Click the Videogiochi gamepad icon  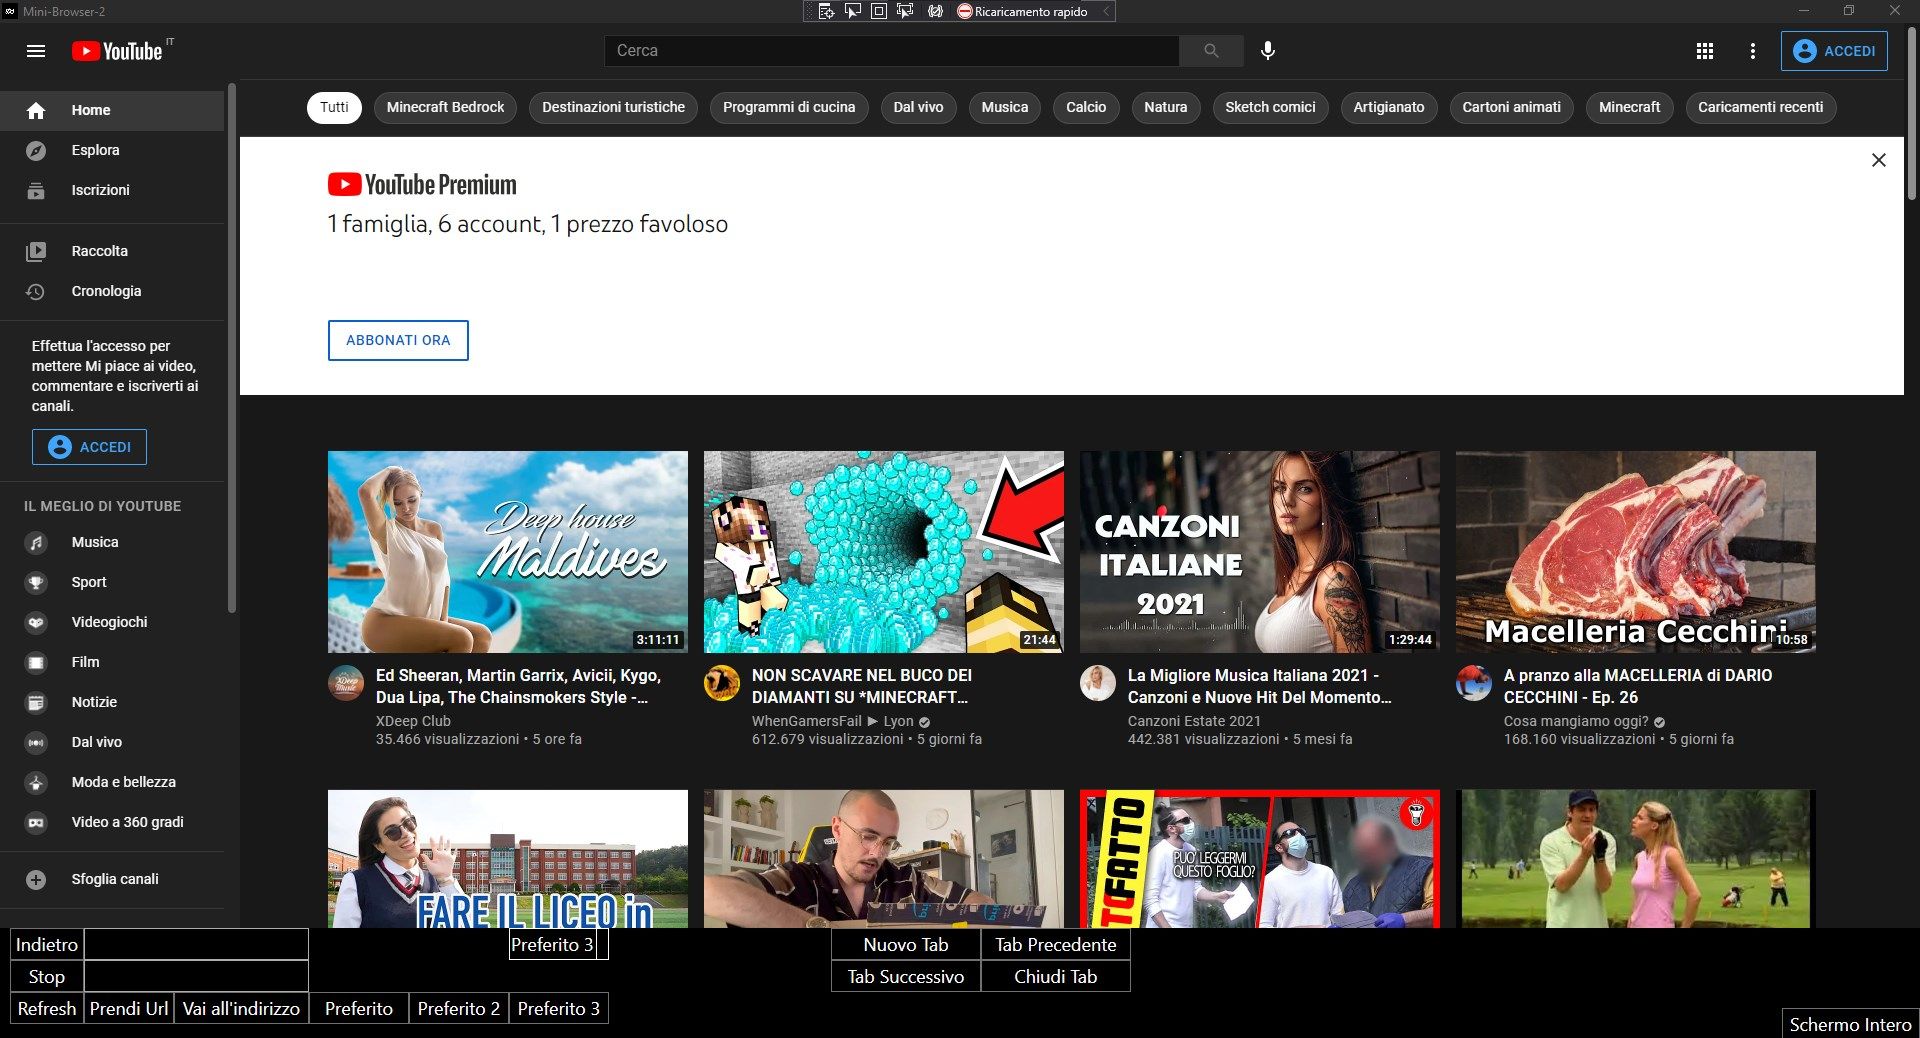pos(36,622)
